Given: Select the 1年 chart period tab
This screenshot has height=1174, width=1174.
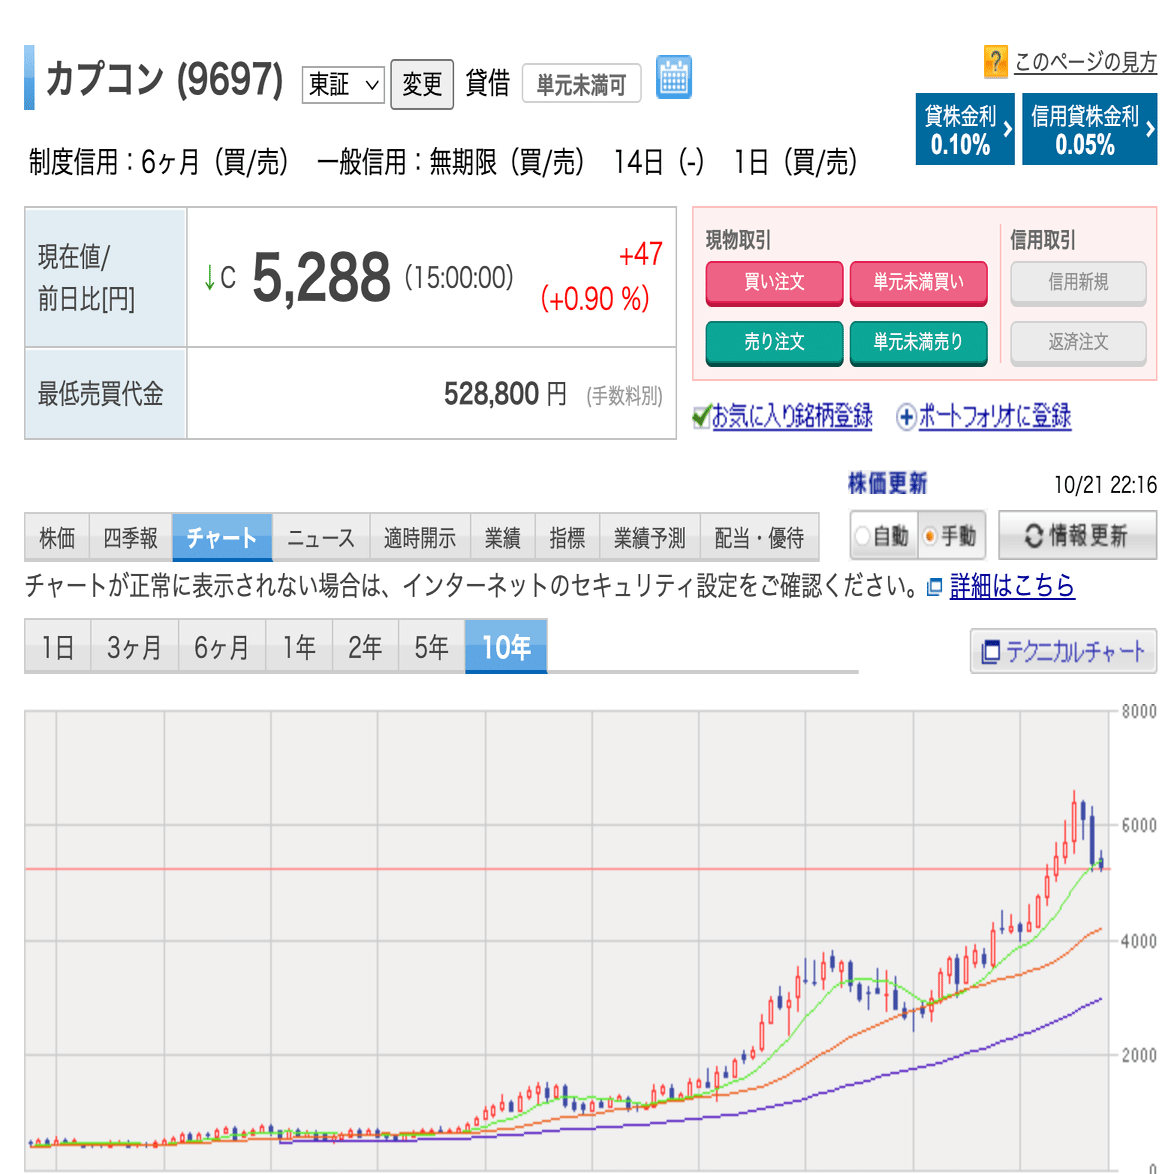Looking at the screenshot, I should (x=298, y=647).
